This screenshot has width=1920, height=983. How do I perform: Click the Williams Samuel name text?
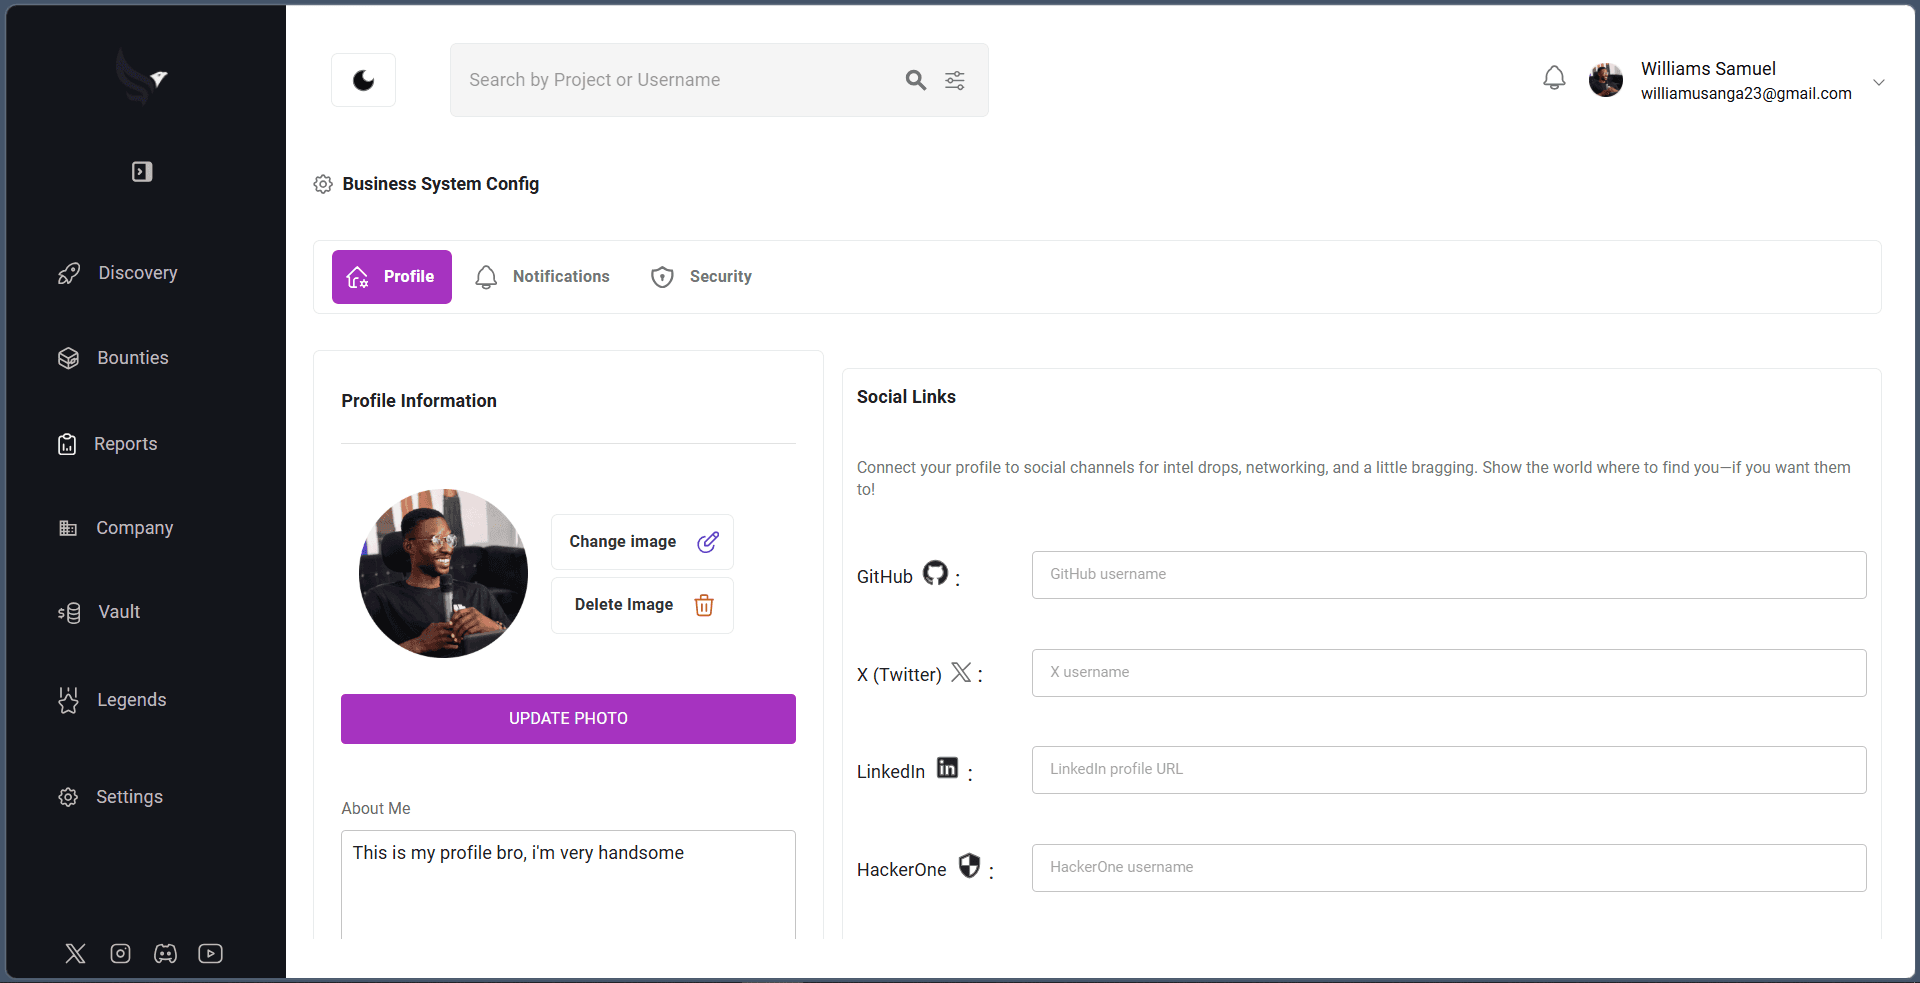point(1708,69)
